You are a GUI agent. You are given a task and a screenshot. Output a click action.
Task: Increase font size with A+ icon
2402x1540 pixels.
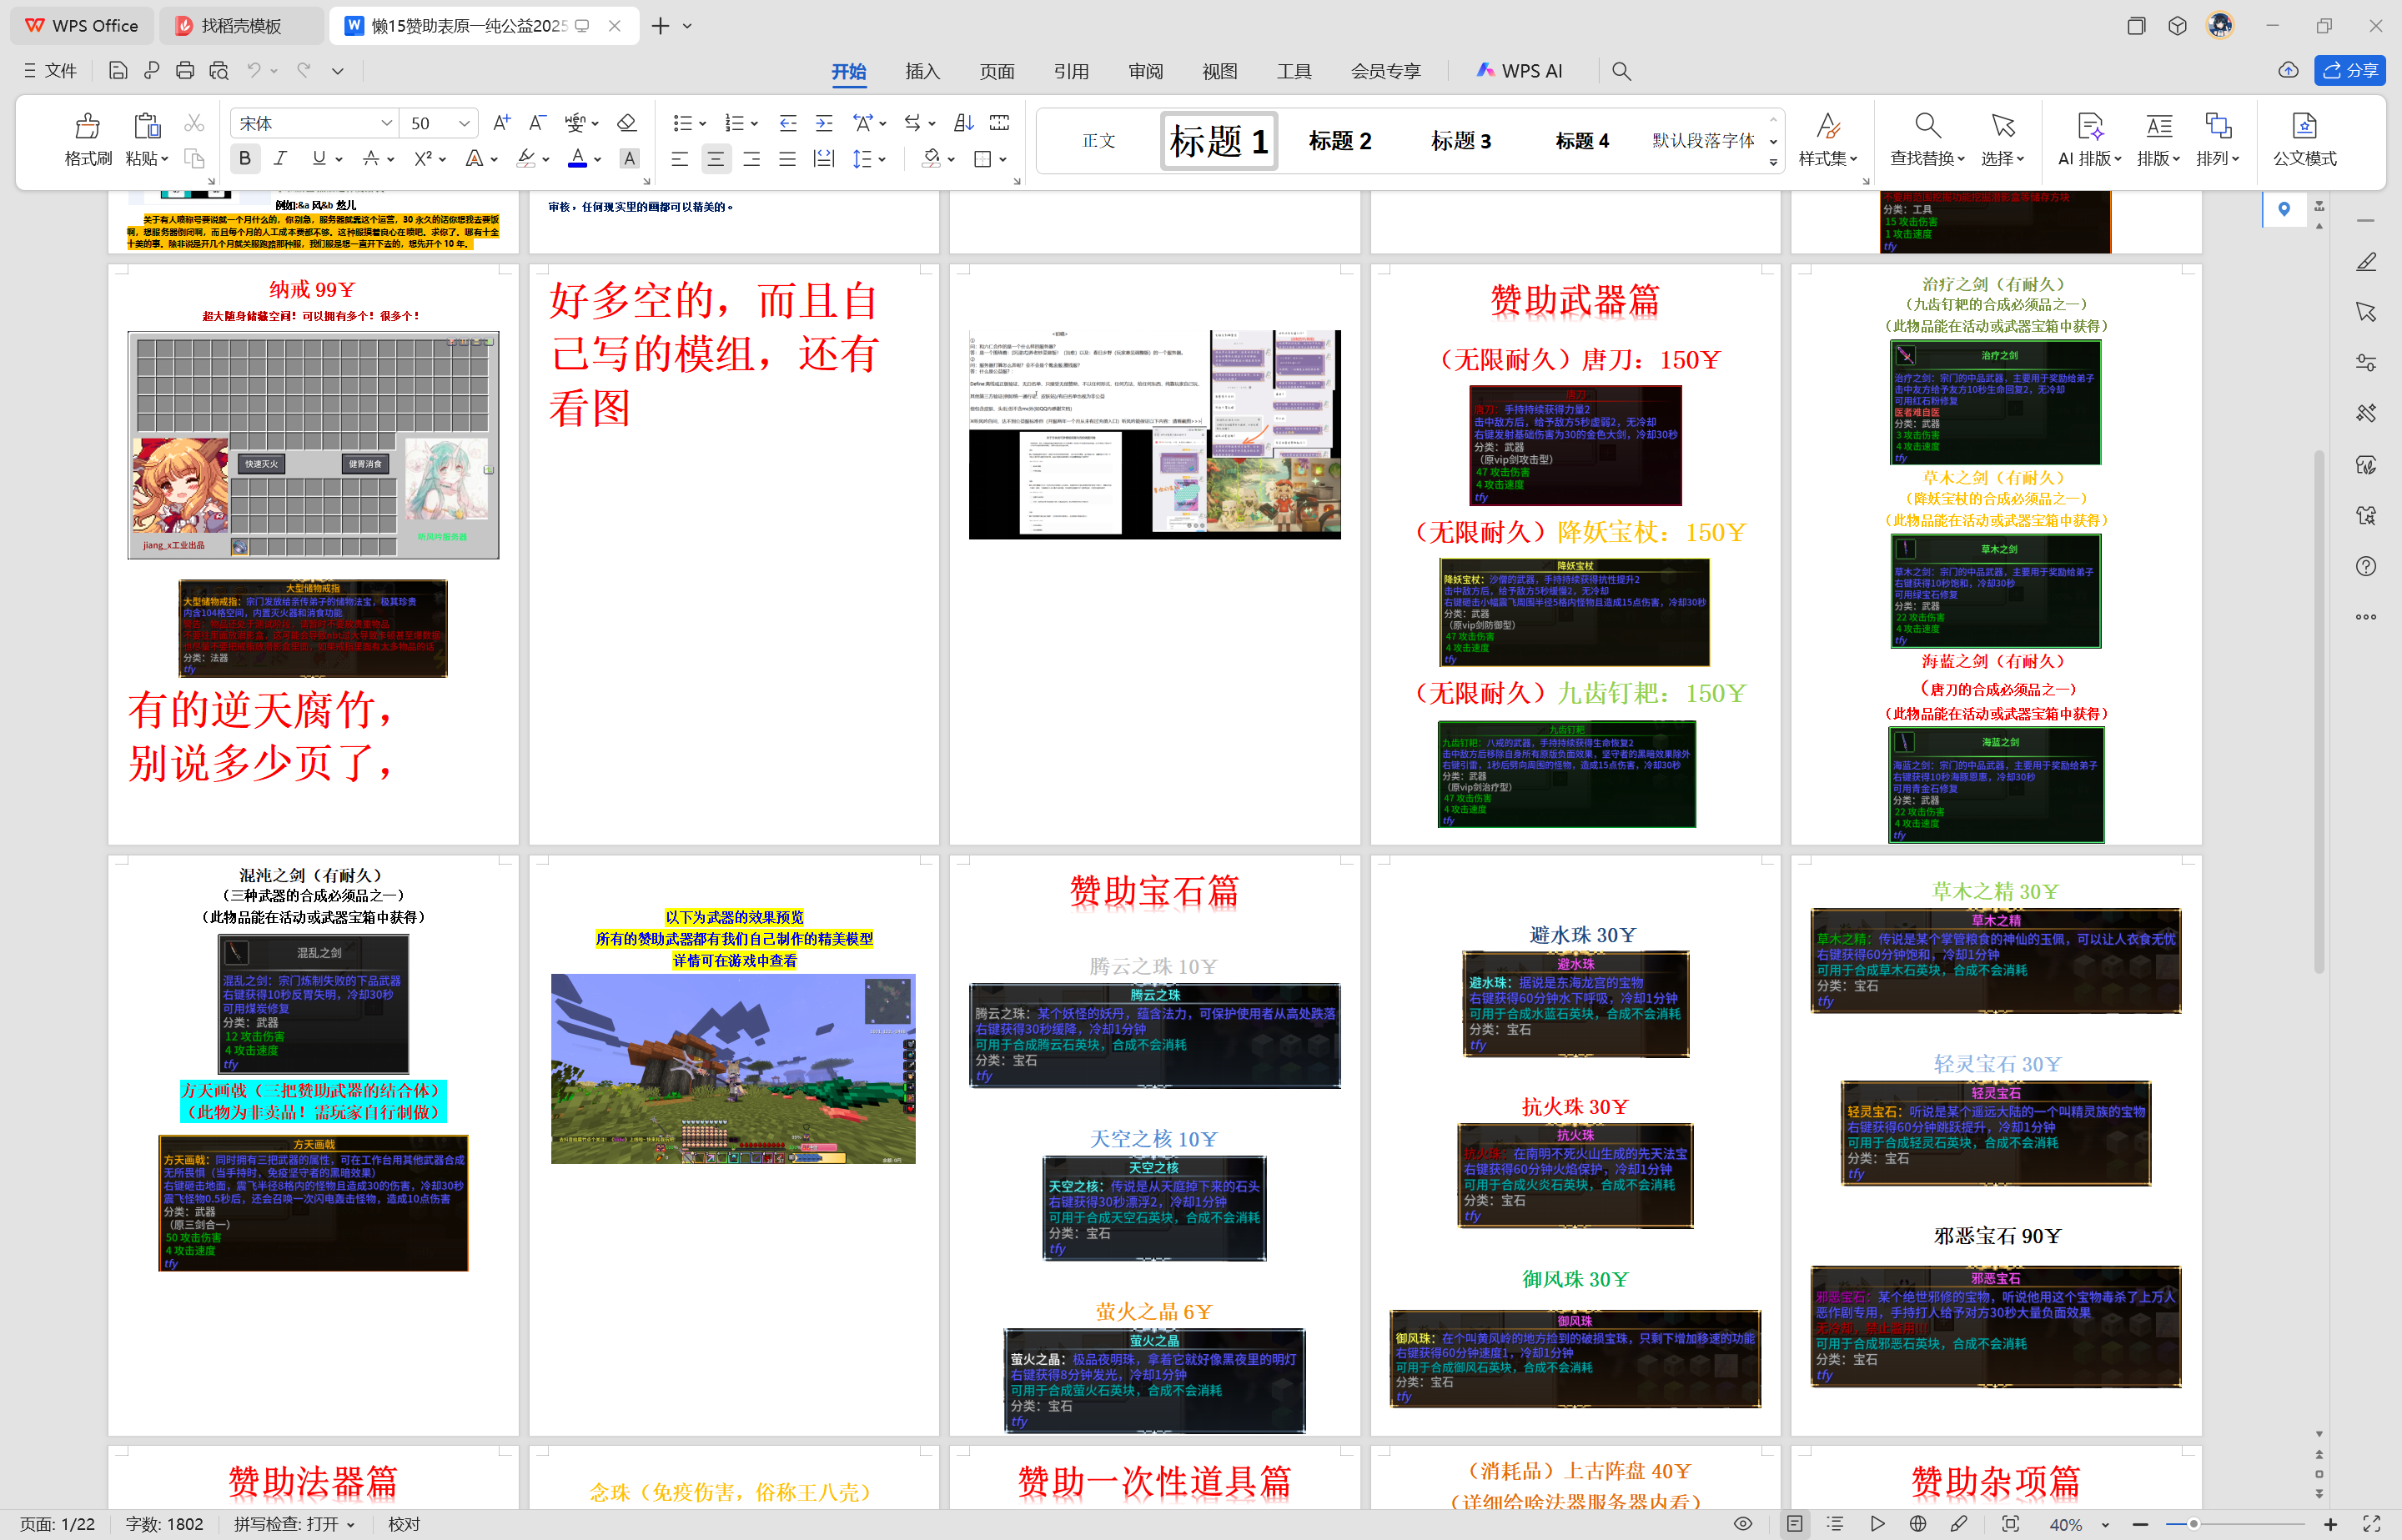point(502,123)
